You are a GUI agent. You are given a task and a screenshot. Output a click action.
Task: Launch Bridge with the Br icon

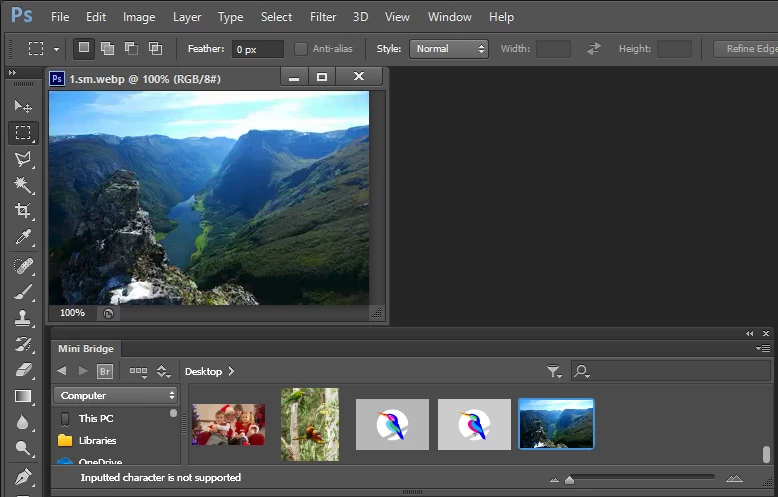pos(105,371)
